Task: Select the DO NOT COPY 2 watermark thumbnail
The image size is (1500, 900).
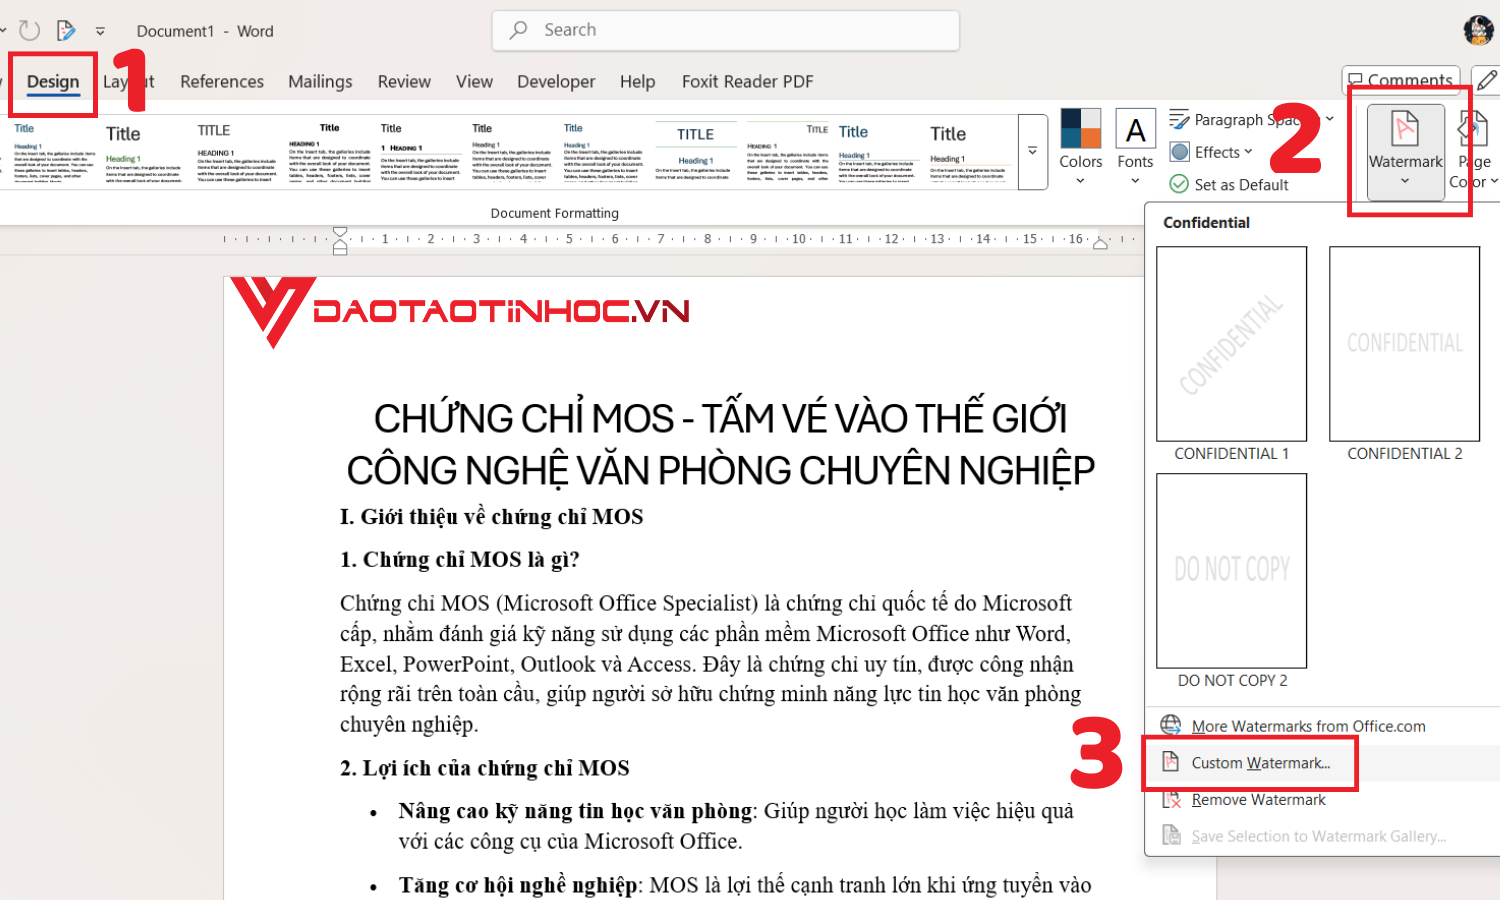Action: pos(1230,570)
